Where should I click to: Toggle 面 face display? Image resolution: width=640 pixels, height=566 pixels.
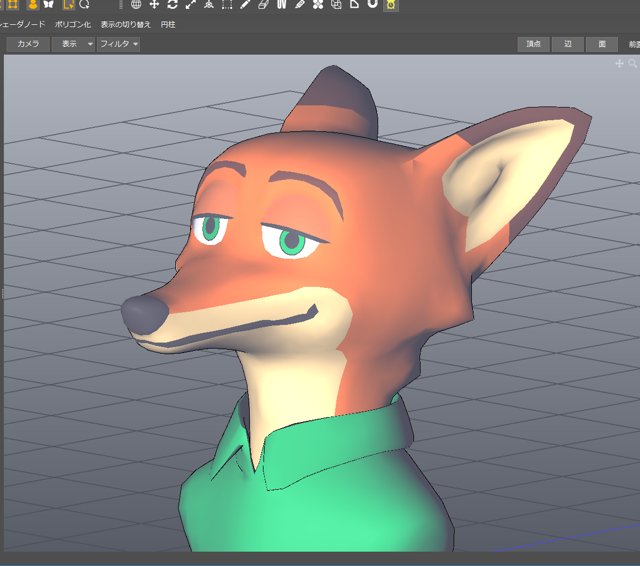(602, 44)
